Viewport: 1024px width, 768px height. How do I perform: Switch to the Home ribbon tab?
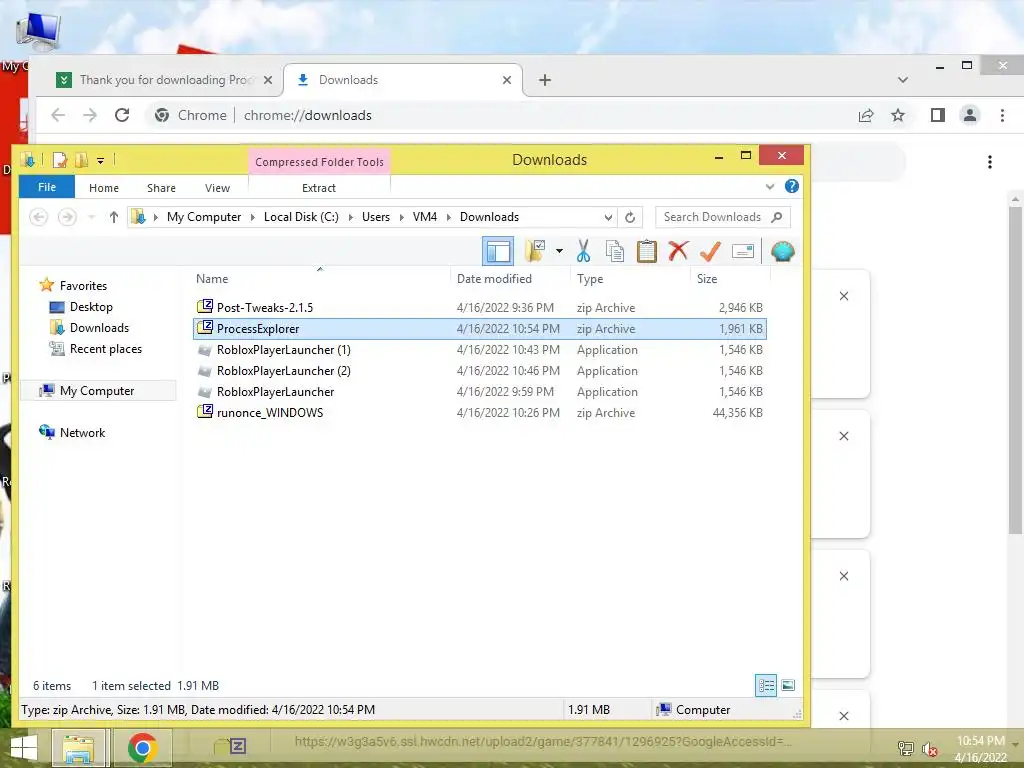click(104, 188)
